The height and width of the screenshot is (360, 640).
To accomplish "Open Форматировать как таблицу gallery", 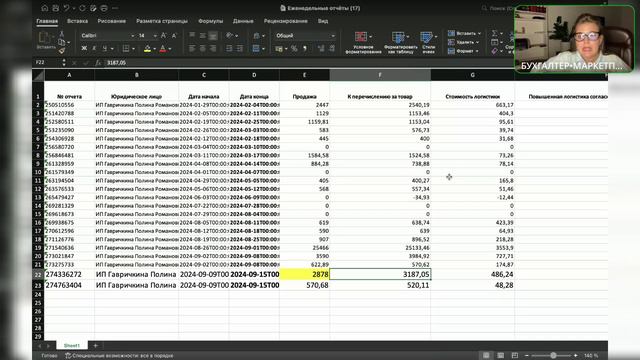I will coord(401,42).
